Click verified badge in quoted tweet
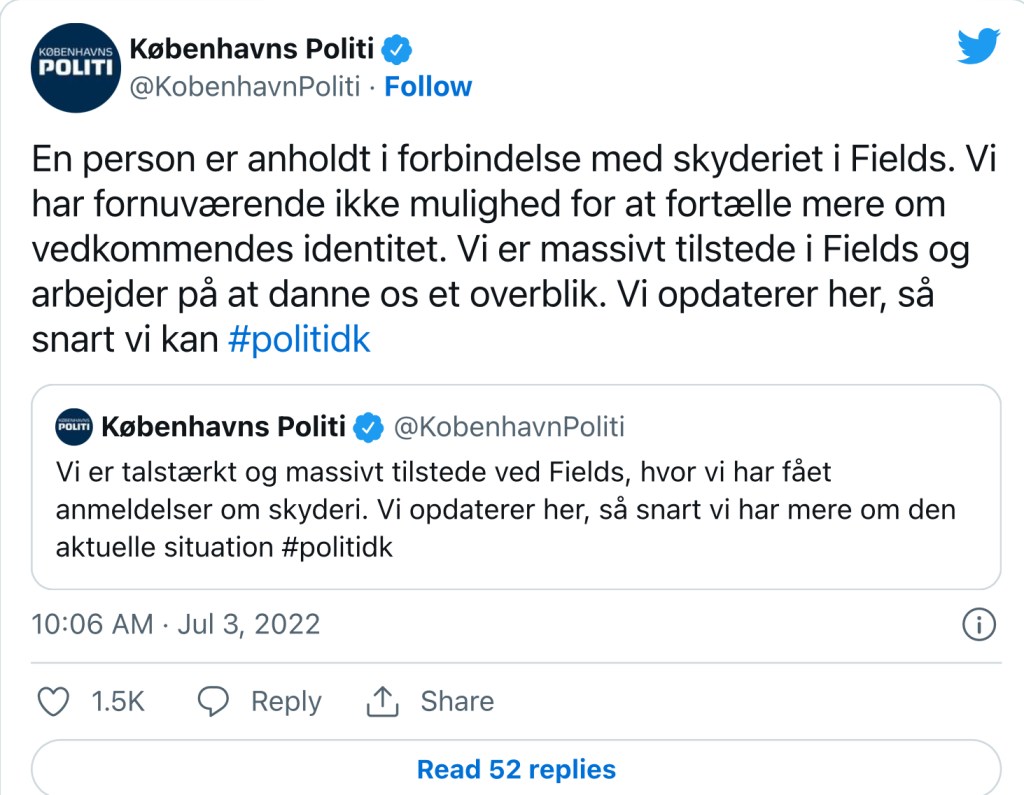 pyautogui.click(x=369, y=428)
